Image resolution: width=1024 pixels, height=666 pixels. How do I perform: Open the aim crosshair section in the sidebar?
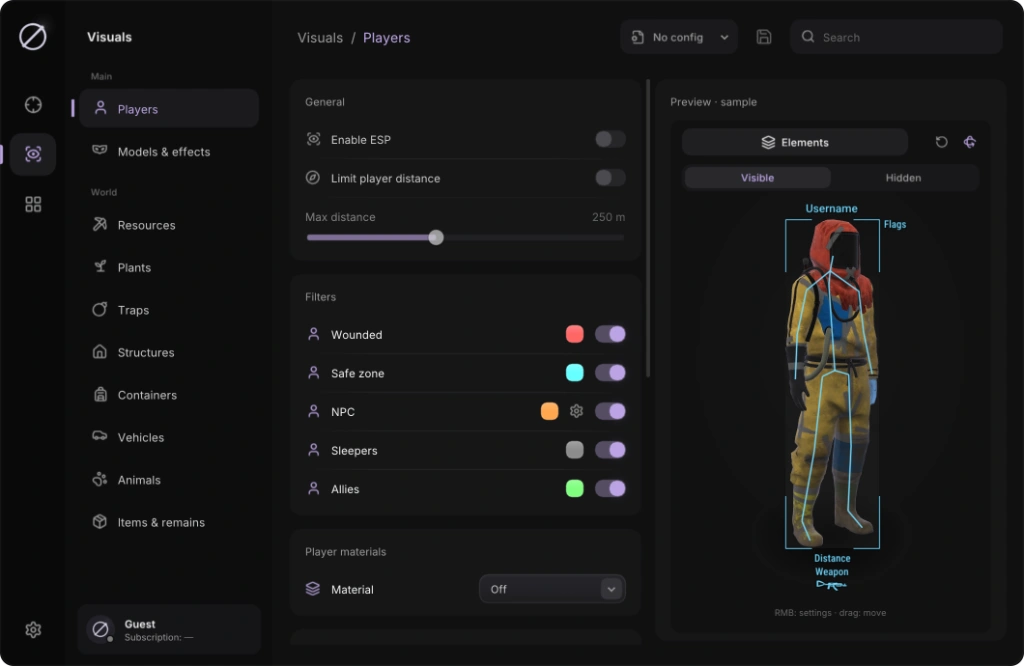click(33, 104)
